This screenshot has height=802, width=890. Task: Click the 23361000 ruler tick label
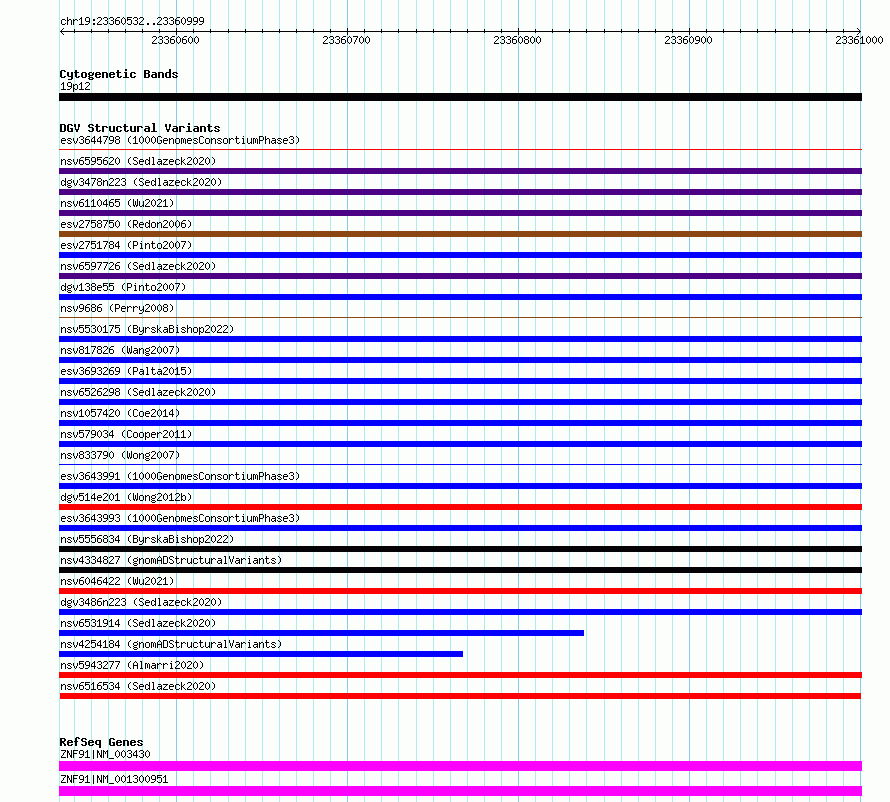coord(859,40)
